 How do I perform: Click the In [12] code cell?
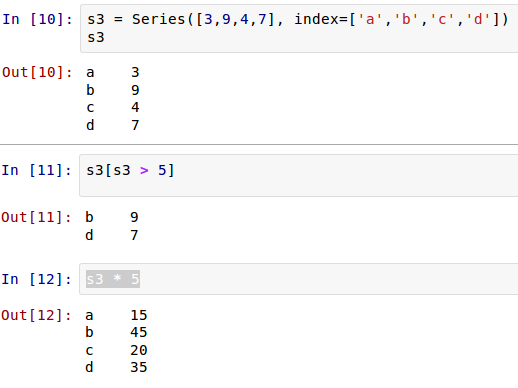(299, 279)
